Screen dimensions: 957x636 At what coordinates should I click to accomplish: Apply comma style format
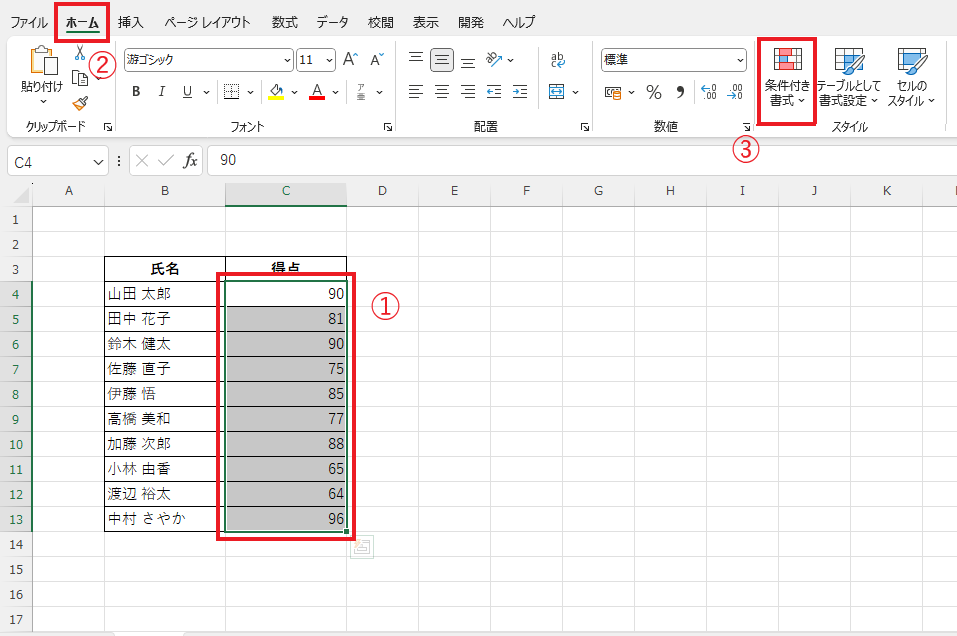tap(680, 92)
